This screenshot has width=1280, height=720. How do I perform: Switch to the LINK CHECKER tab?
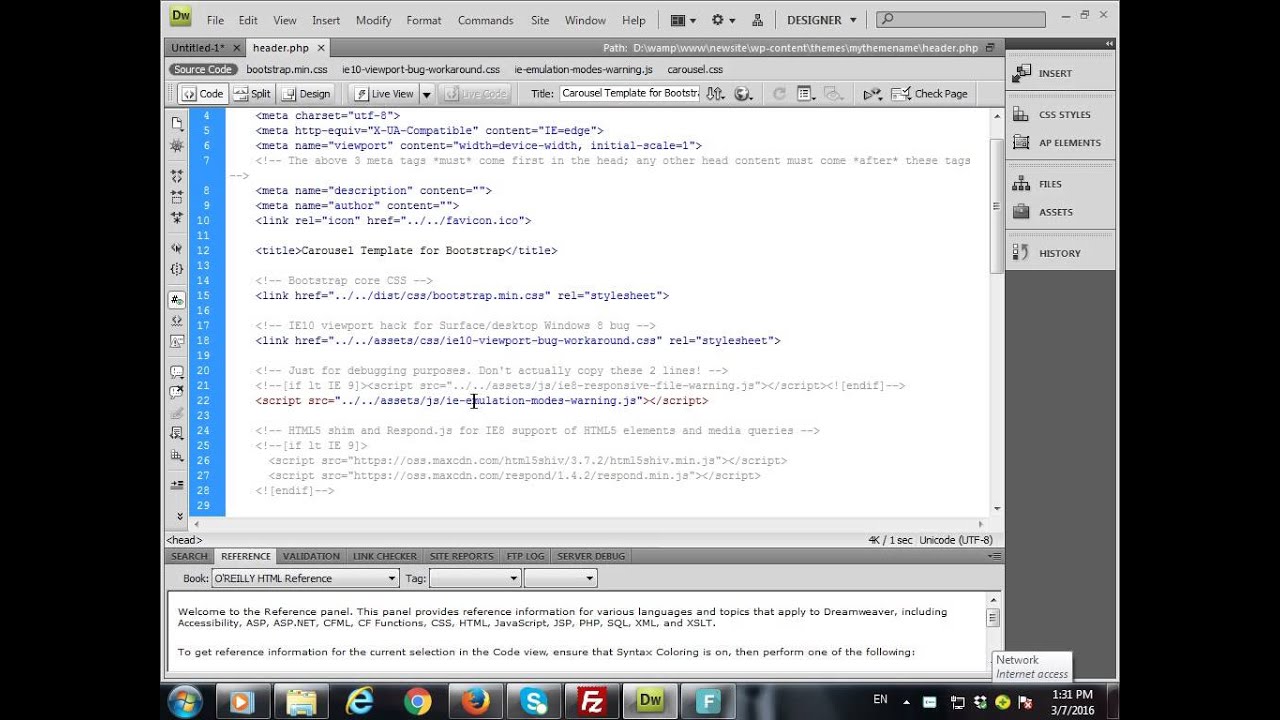[x=385, y=556]
